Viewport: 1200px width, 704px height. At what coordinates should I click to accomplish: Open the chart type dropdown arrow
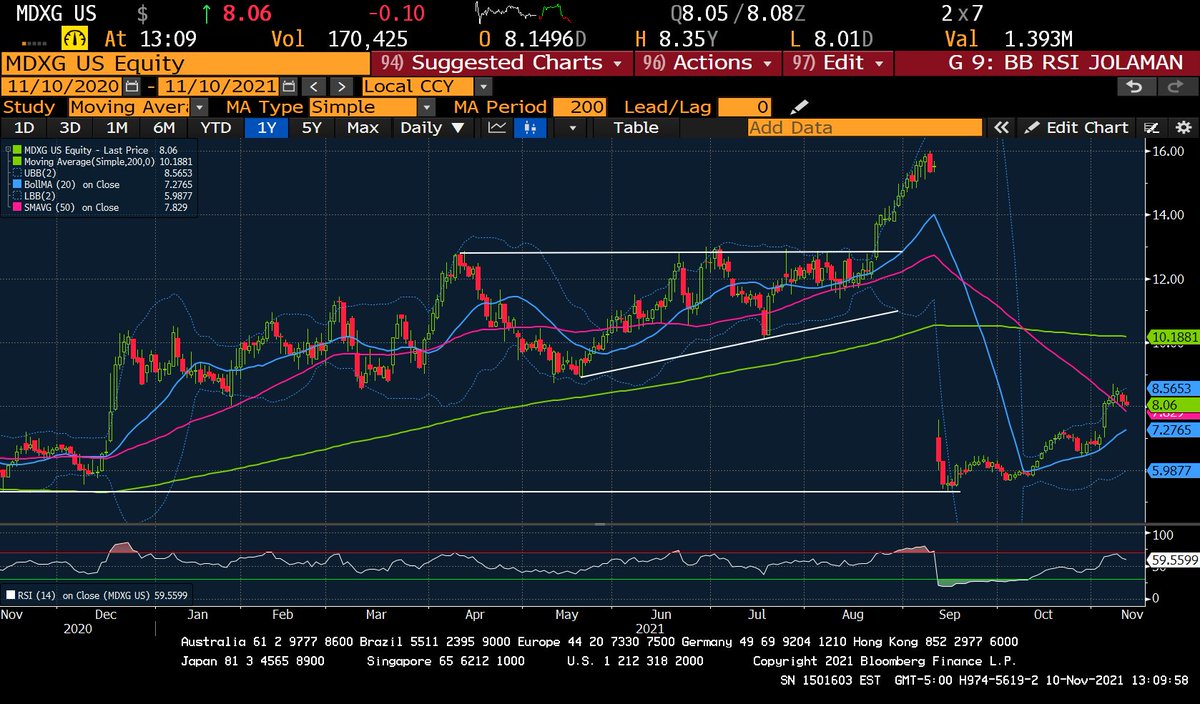pyautogui.click(x=572, y=128)
